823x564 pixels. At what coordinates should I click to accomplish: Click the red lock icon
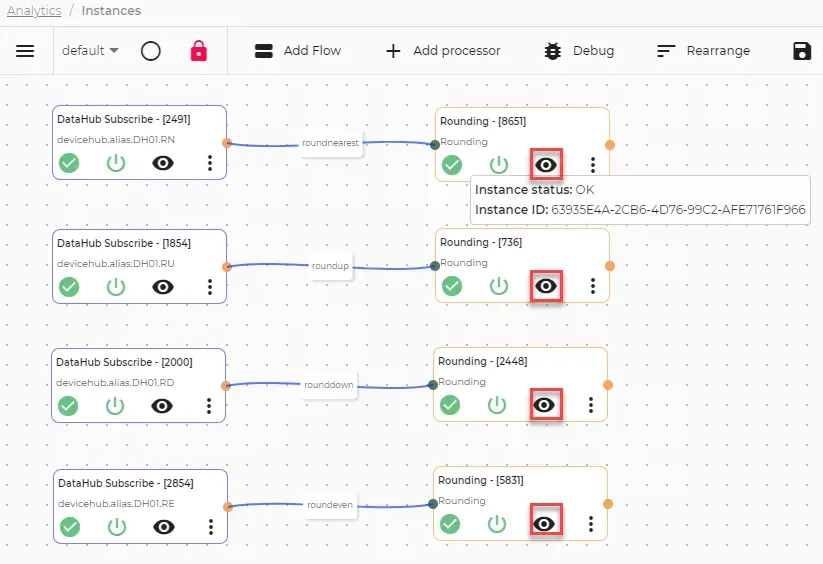point(198,51)
